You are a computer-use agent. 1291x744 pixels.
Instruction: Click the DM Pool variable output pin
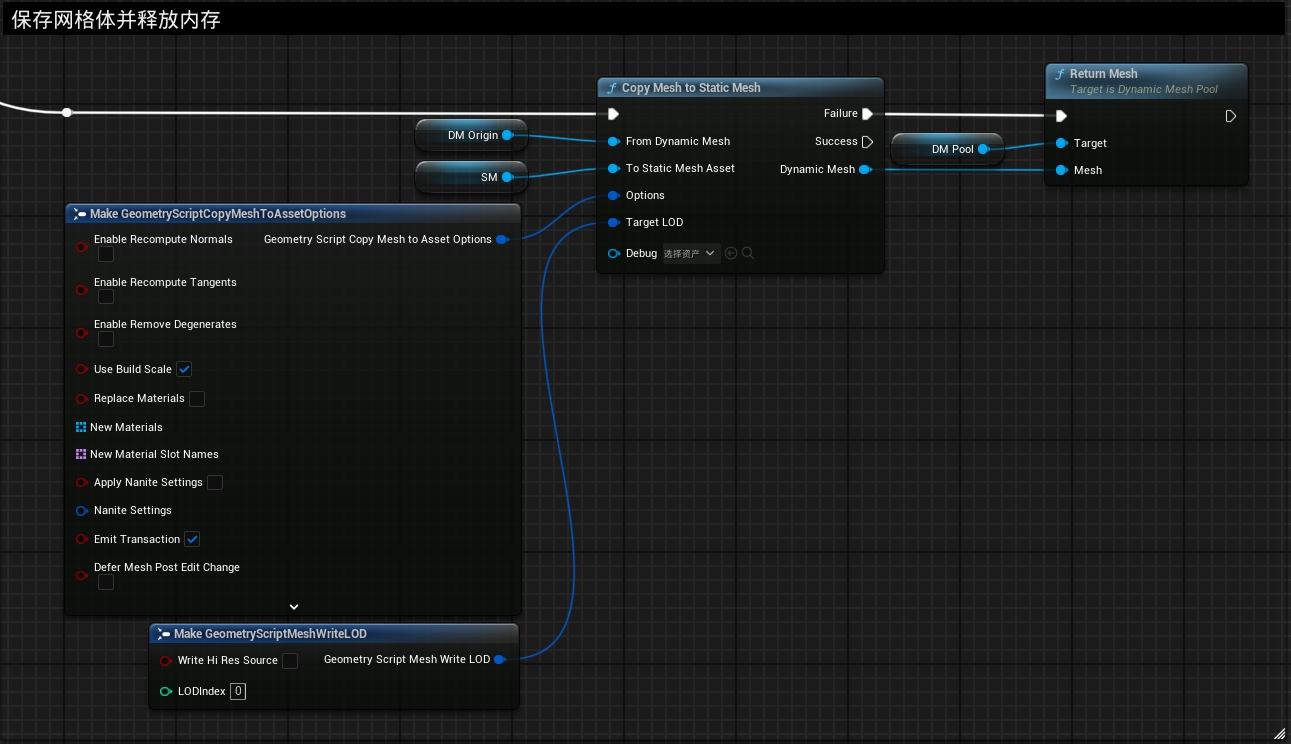click(x=983, y=149)
